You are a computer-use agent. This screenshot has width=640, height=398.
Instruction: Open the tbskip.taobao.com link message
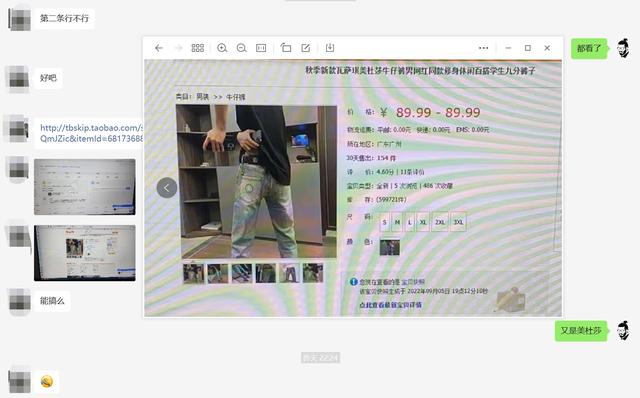91,133
